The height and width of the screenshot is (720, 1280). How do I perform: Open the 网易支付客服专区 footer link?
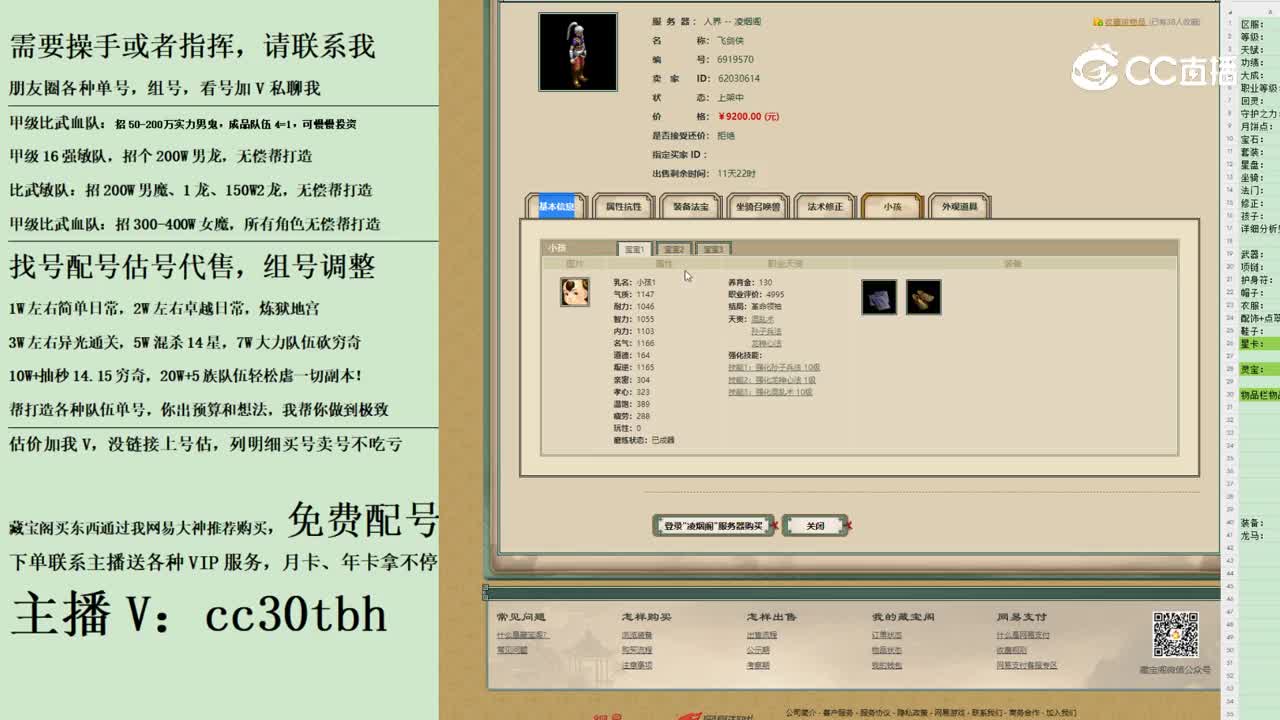point(1027,665)
